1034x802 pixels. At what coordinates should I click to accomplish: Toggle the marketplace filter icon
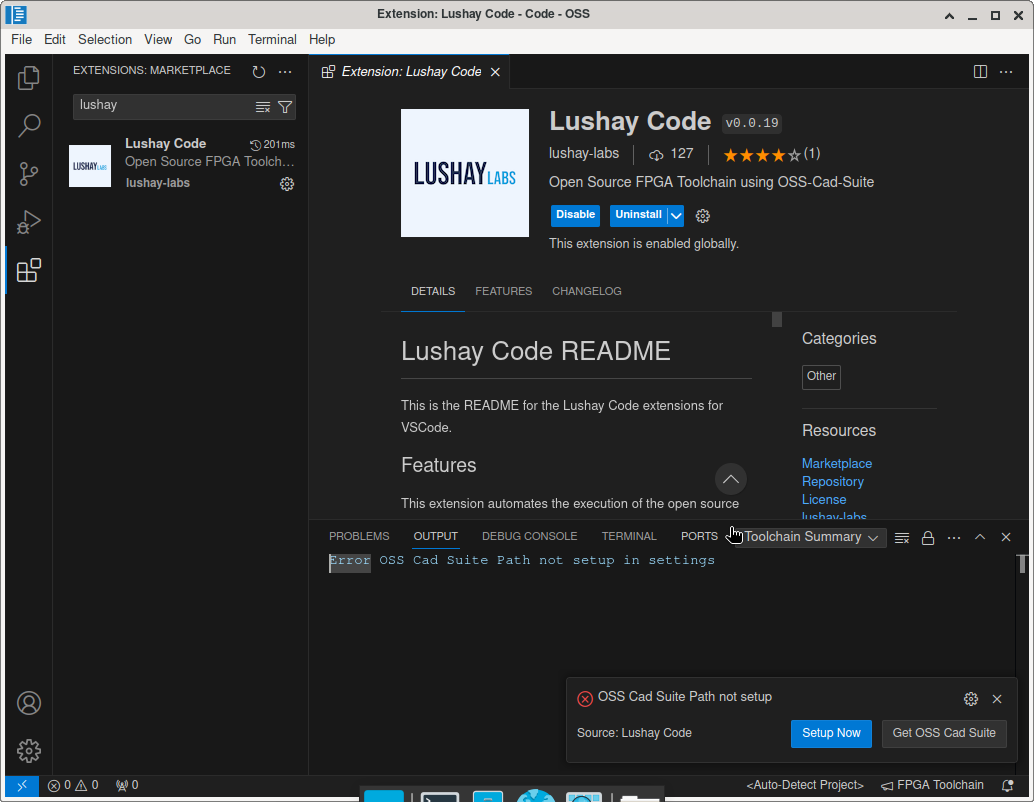285,105
